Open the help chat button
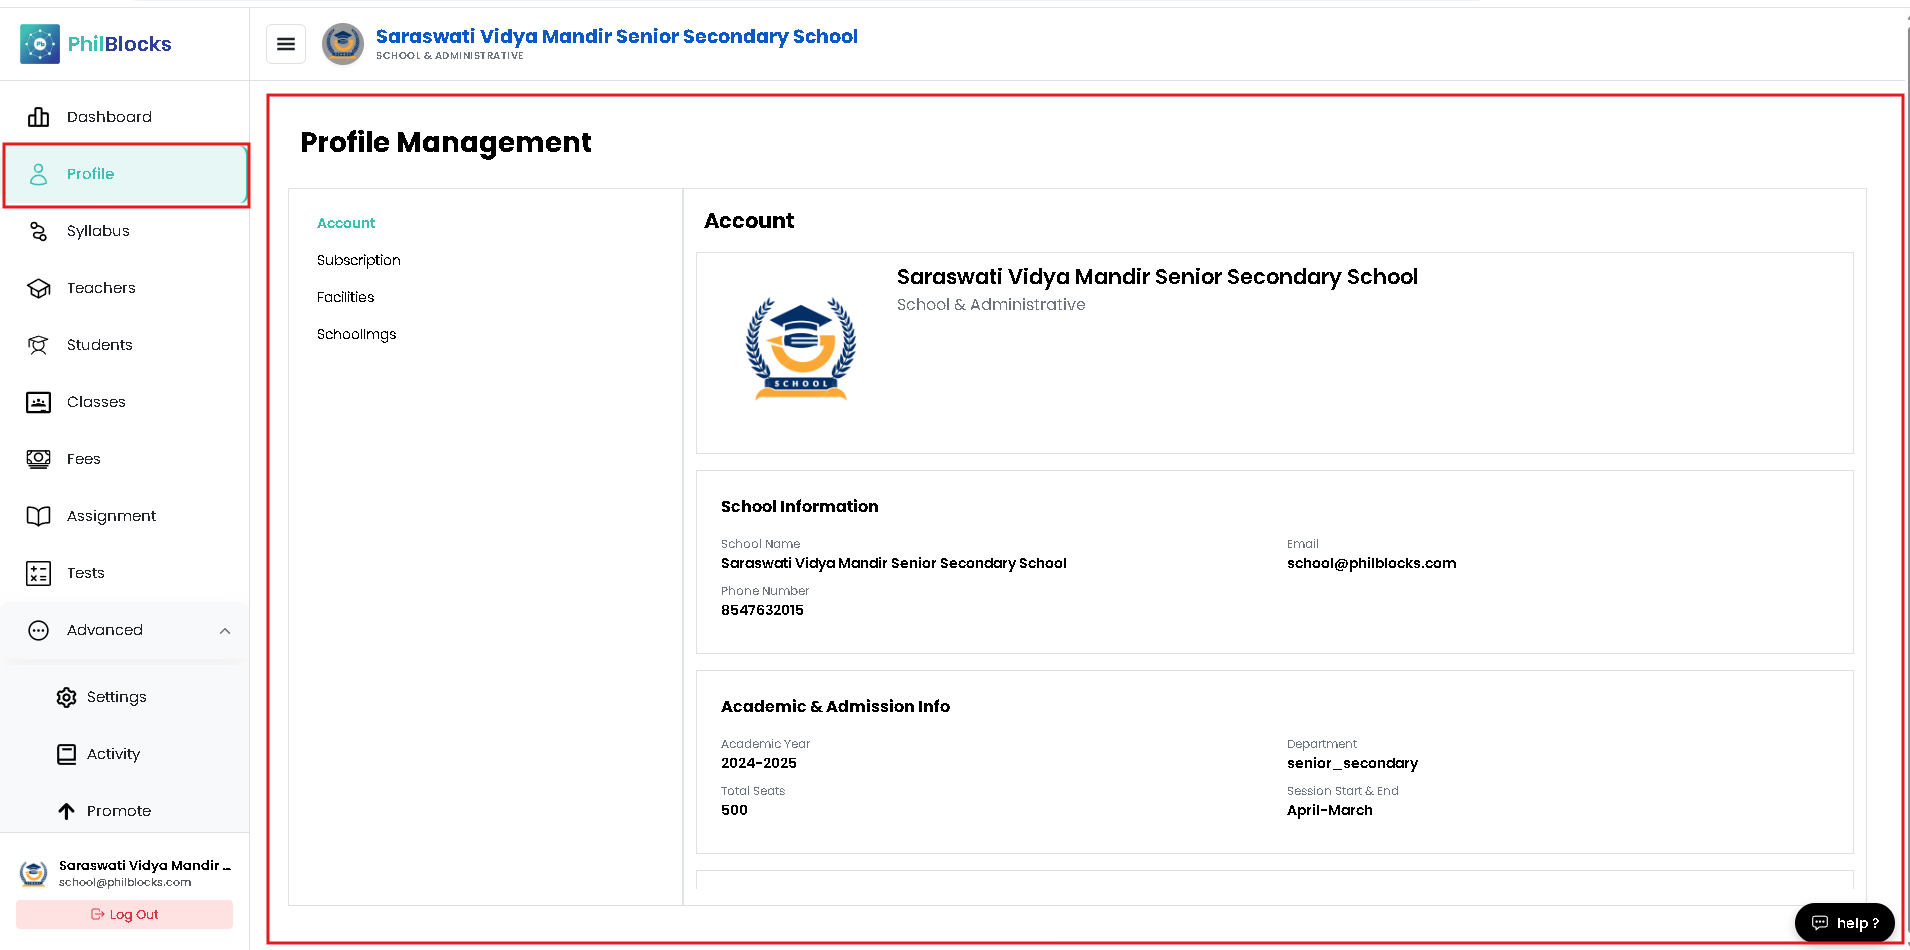 [1845, 922]
